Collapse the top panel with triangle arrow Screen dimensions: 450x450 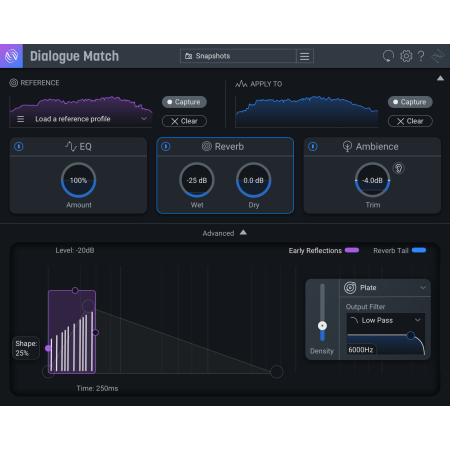click(440, 78)
